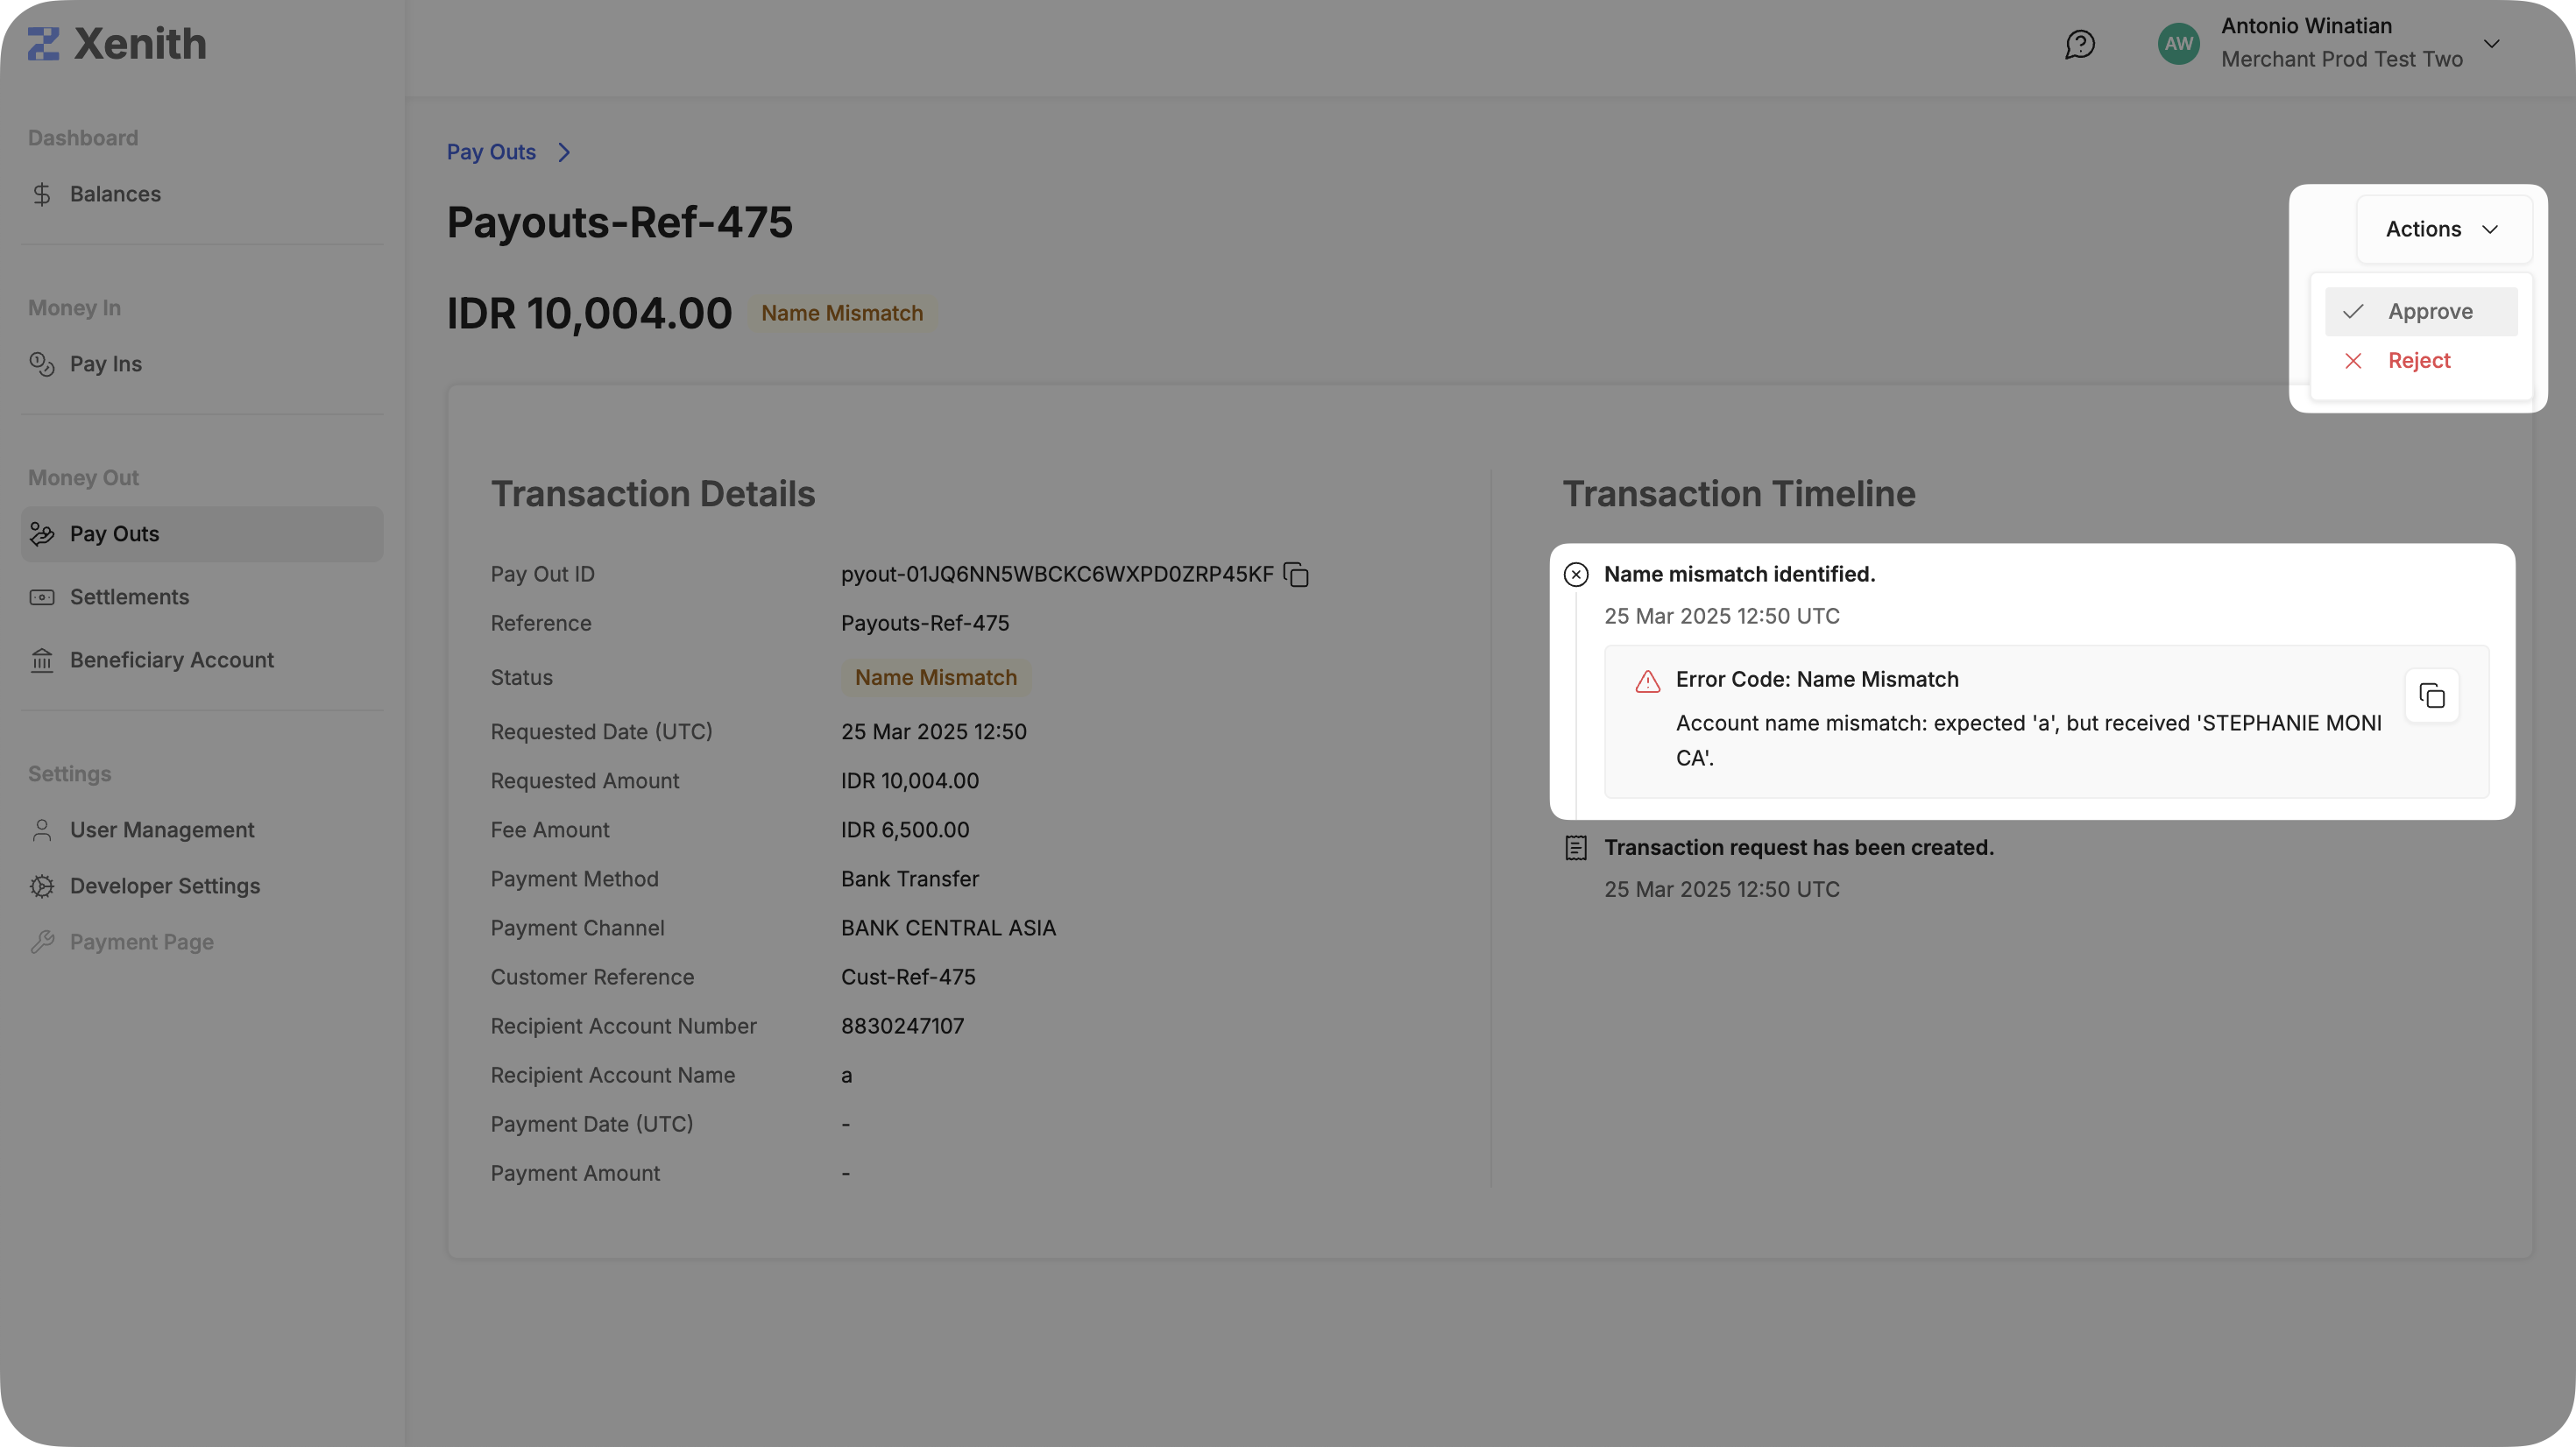Navigate to Pay Ins page

point(105,364)
